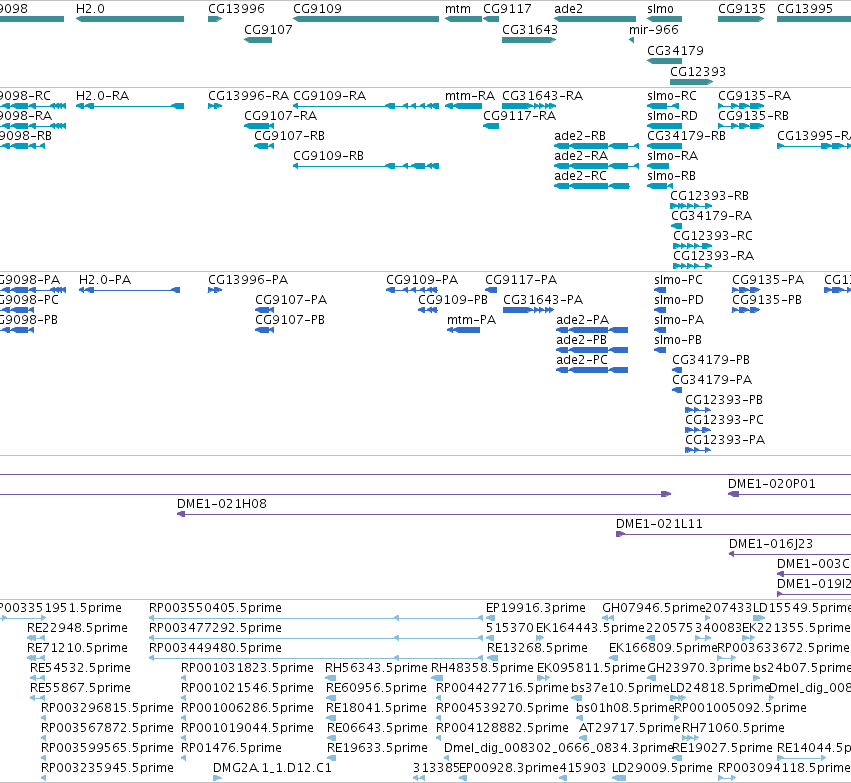Select the CG9135-RA transcript label
This screenshot has width=851, height=783.
754,96
